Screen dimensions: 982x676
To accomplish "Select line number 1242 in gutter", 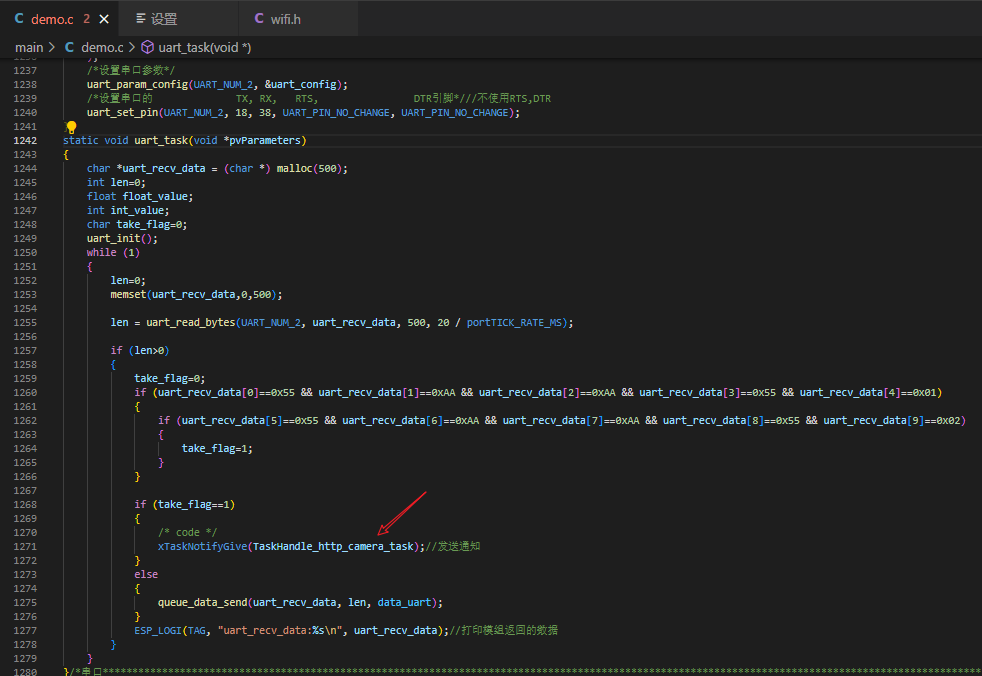I will [x=25, y=140].
